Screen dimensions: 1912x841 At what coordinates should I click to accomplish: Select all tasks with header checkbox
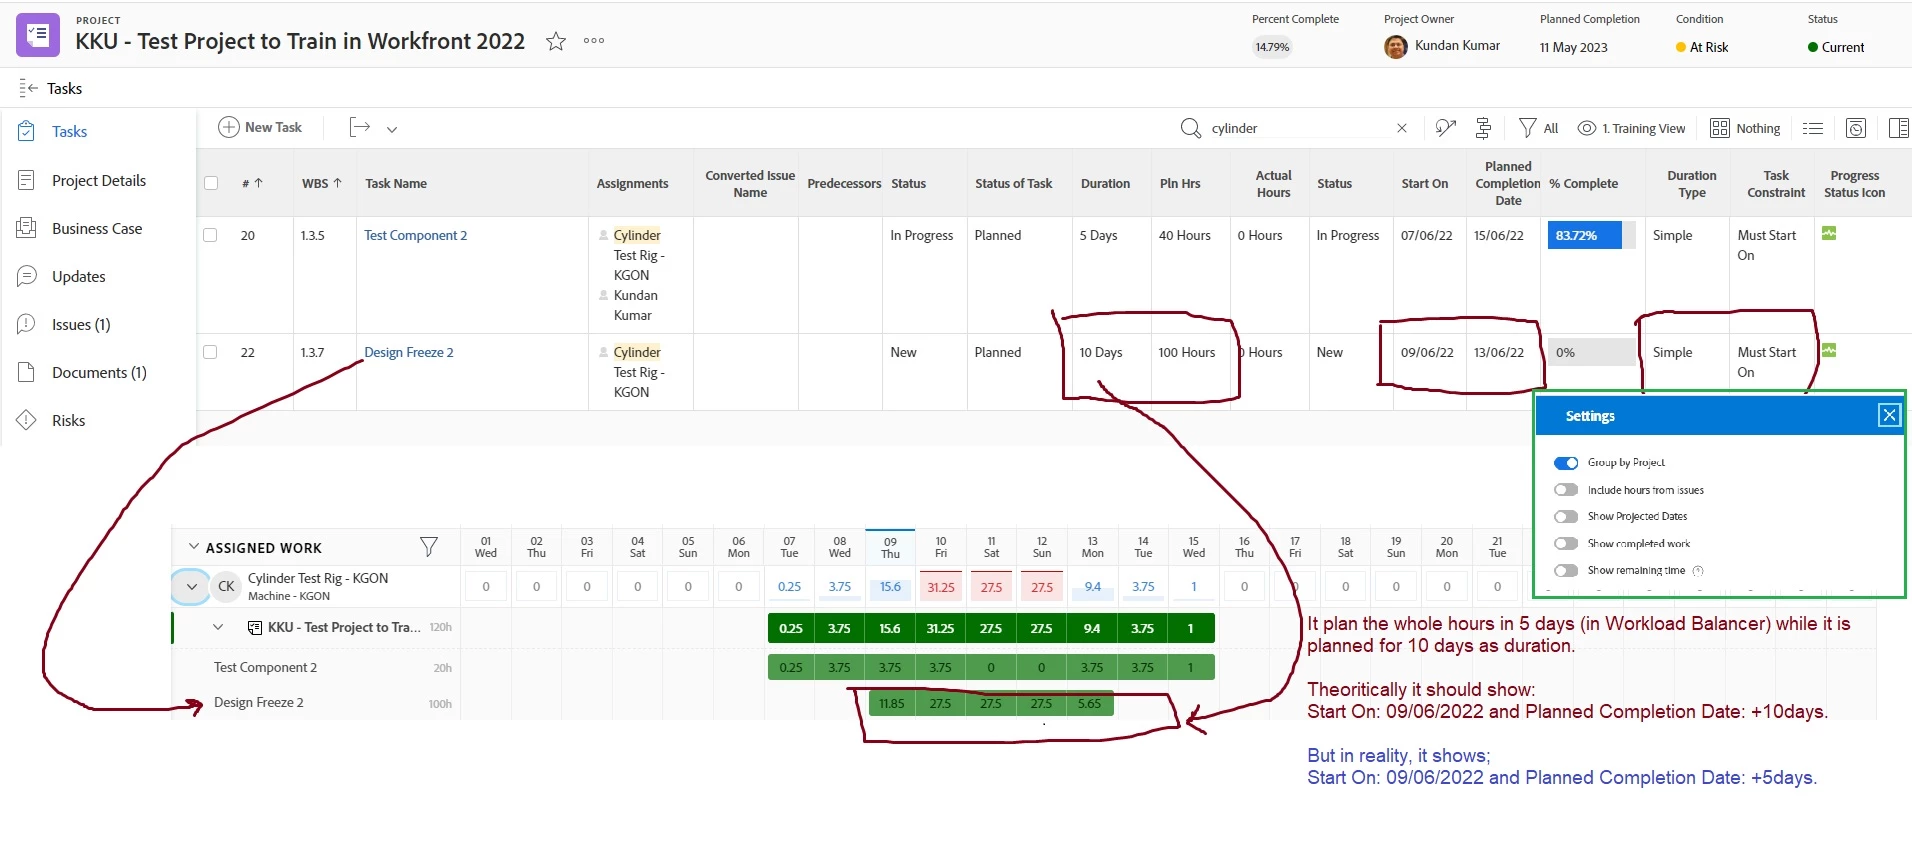point(211,183)
